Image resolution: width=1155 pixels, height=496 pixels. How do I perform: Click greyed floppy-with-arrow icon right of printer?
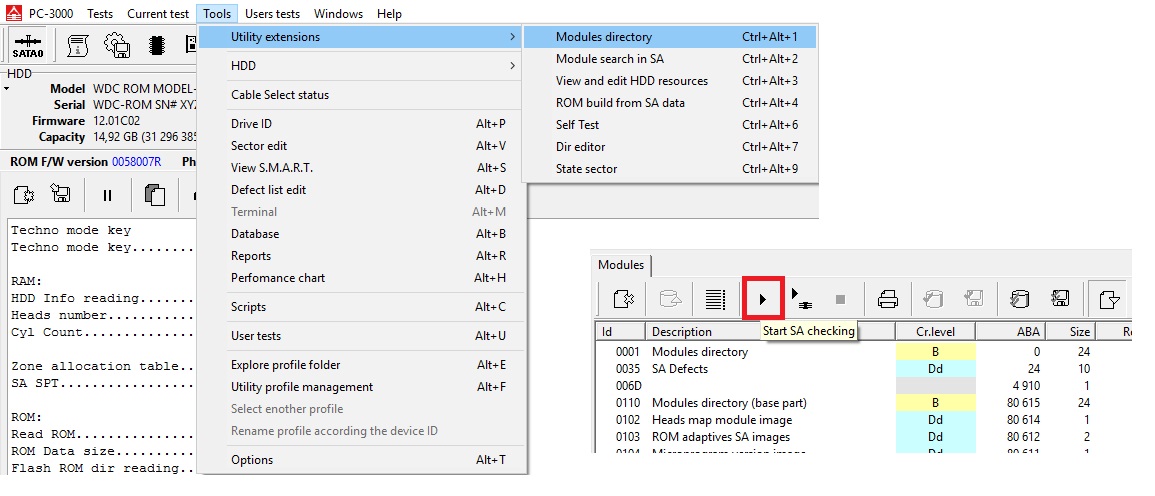pyautogui.click(x=972, y=299)
